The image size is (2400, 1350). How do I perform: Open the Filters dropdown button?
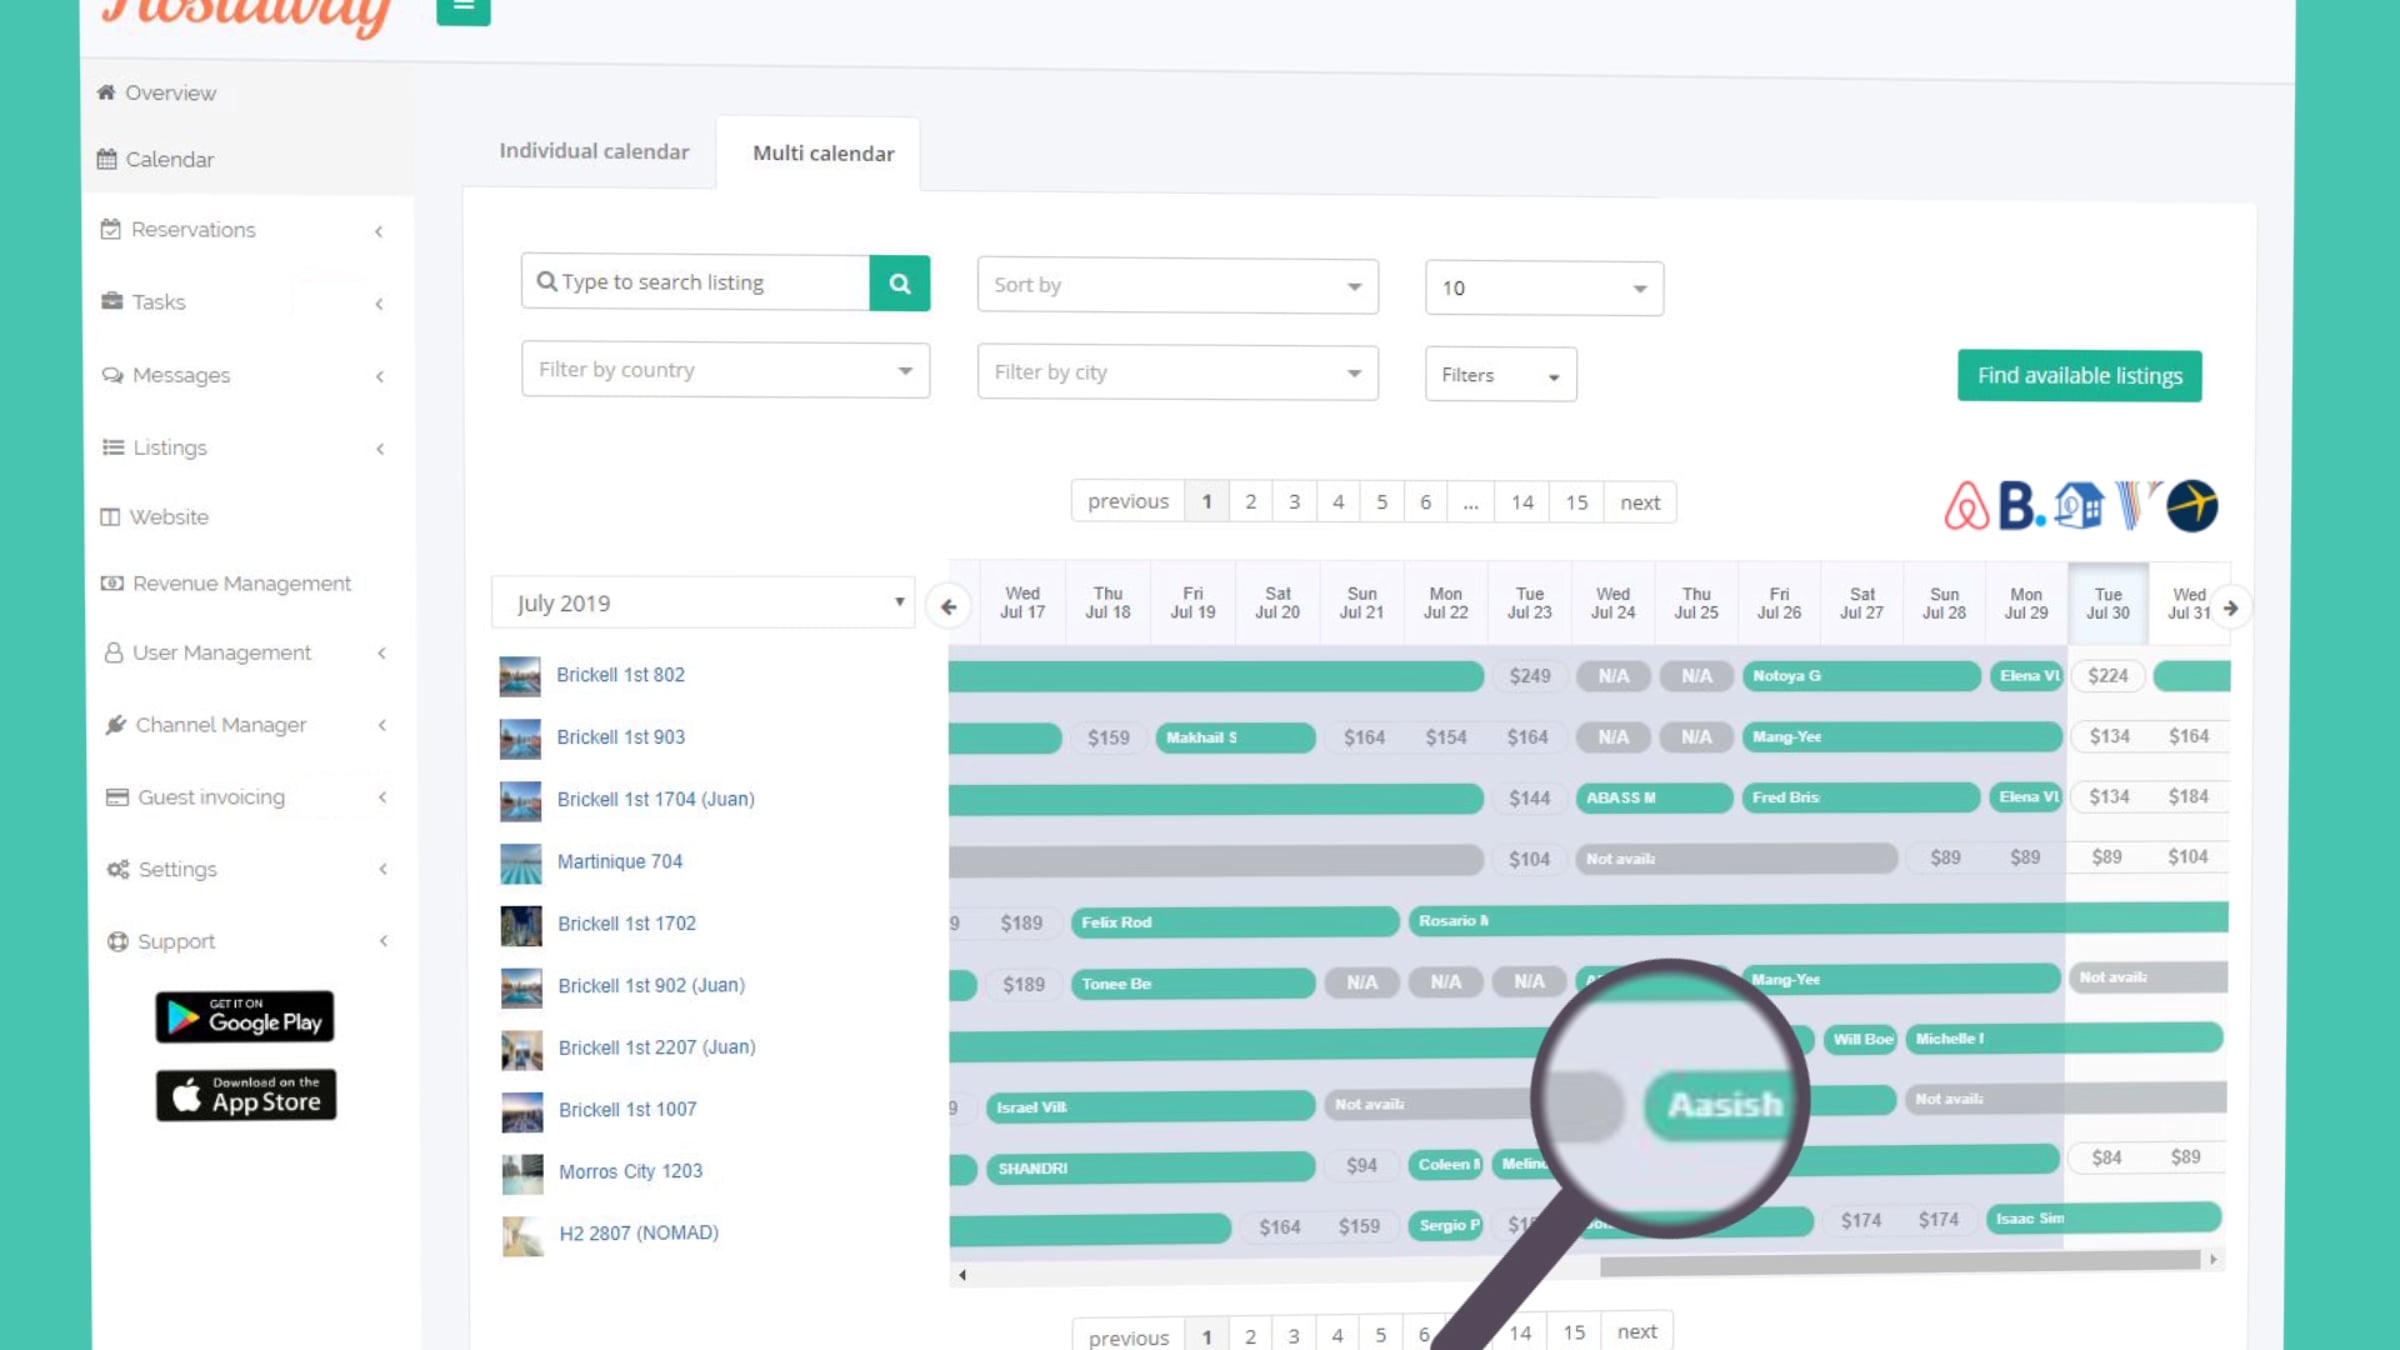1500,375
